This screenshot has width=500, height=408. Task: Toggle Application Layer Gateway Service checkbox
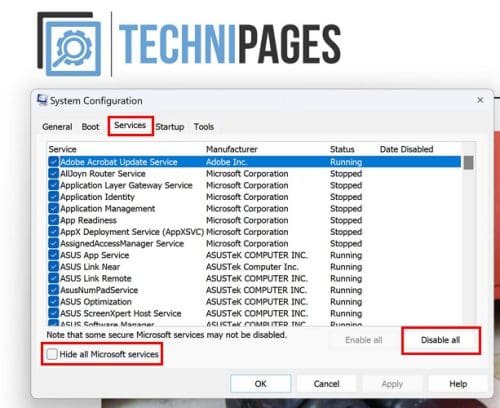click(x=53, y=185)
